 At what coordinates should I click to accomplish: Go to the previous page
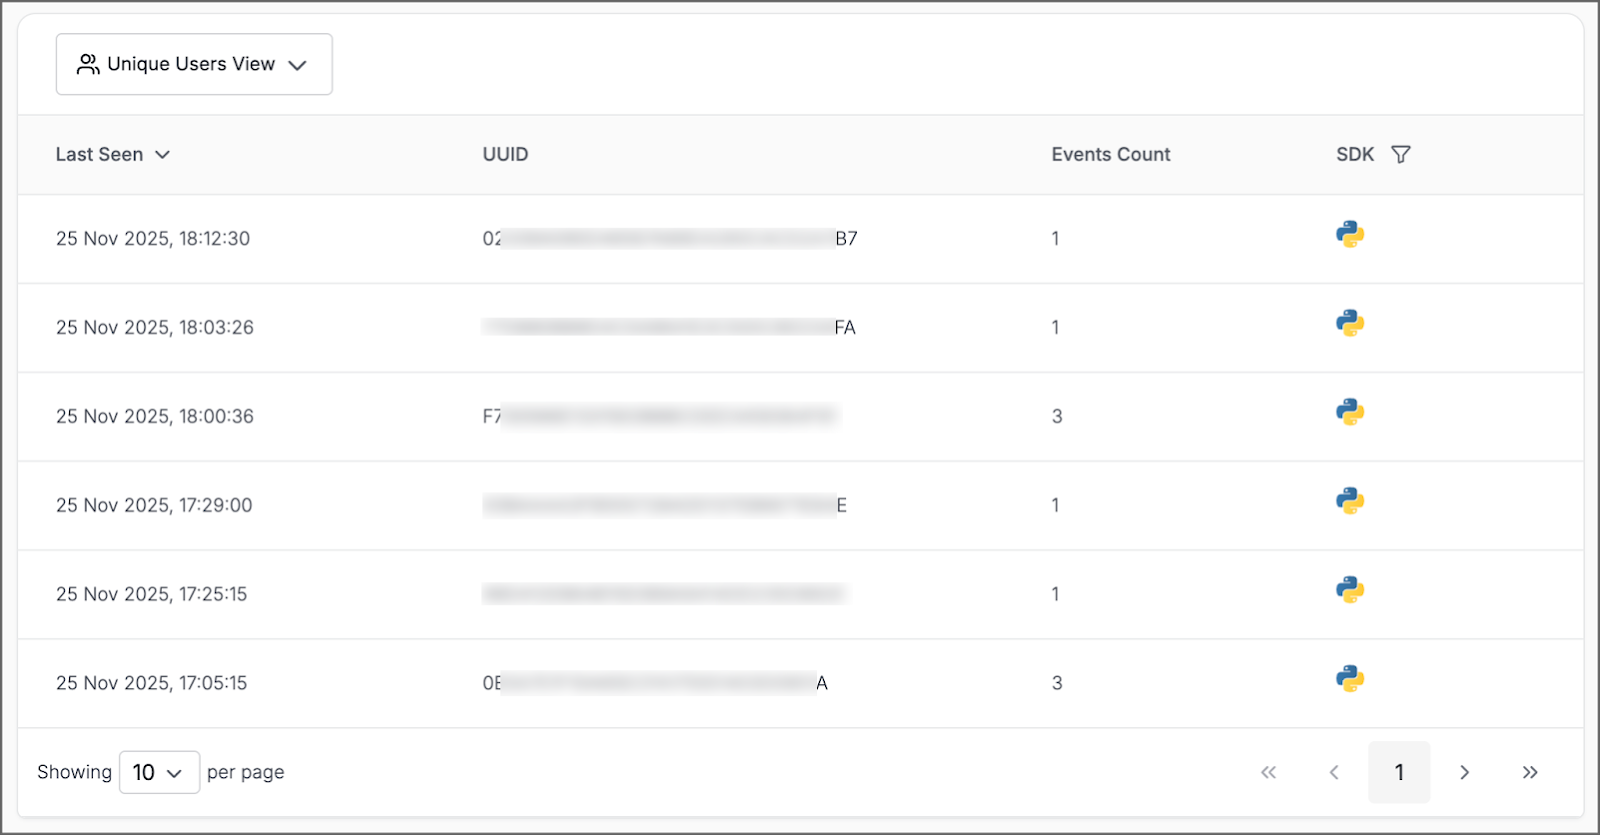pos(1334,772)
